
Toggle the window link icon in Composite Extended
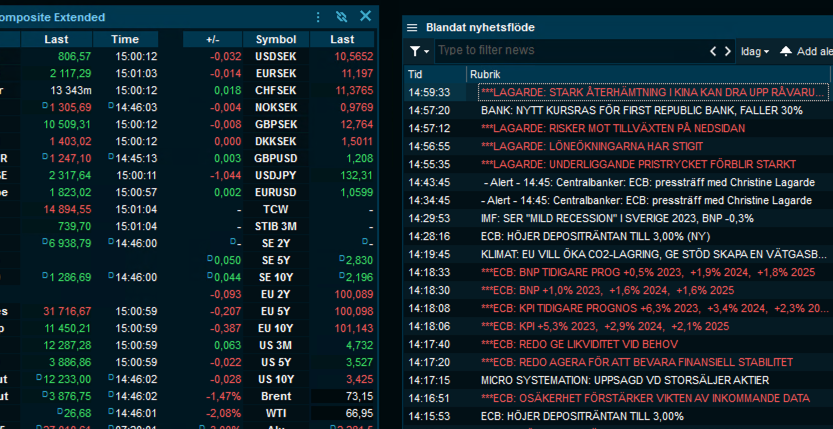pos(342,17)
